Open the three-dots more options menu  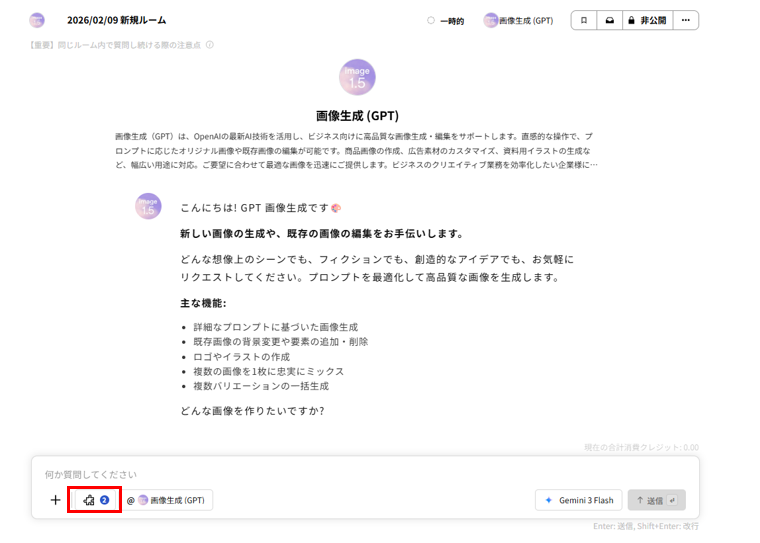pyautogui.click(x=685, y=20)
